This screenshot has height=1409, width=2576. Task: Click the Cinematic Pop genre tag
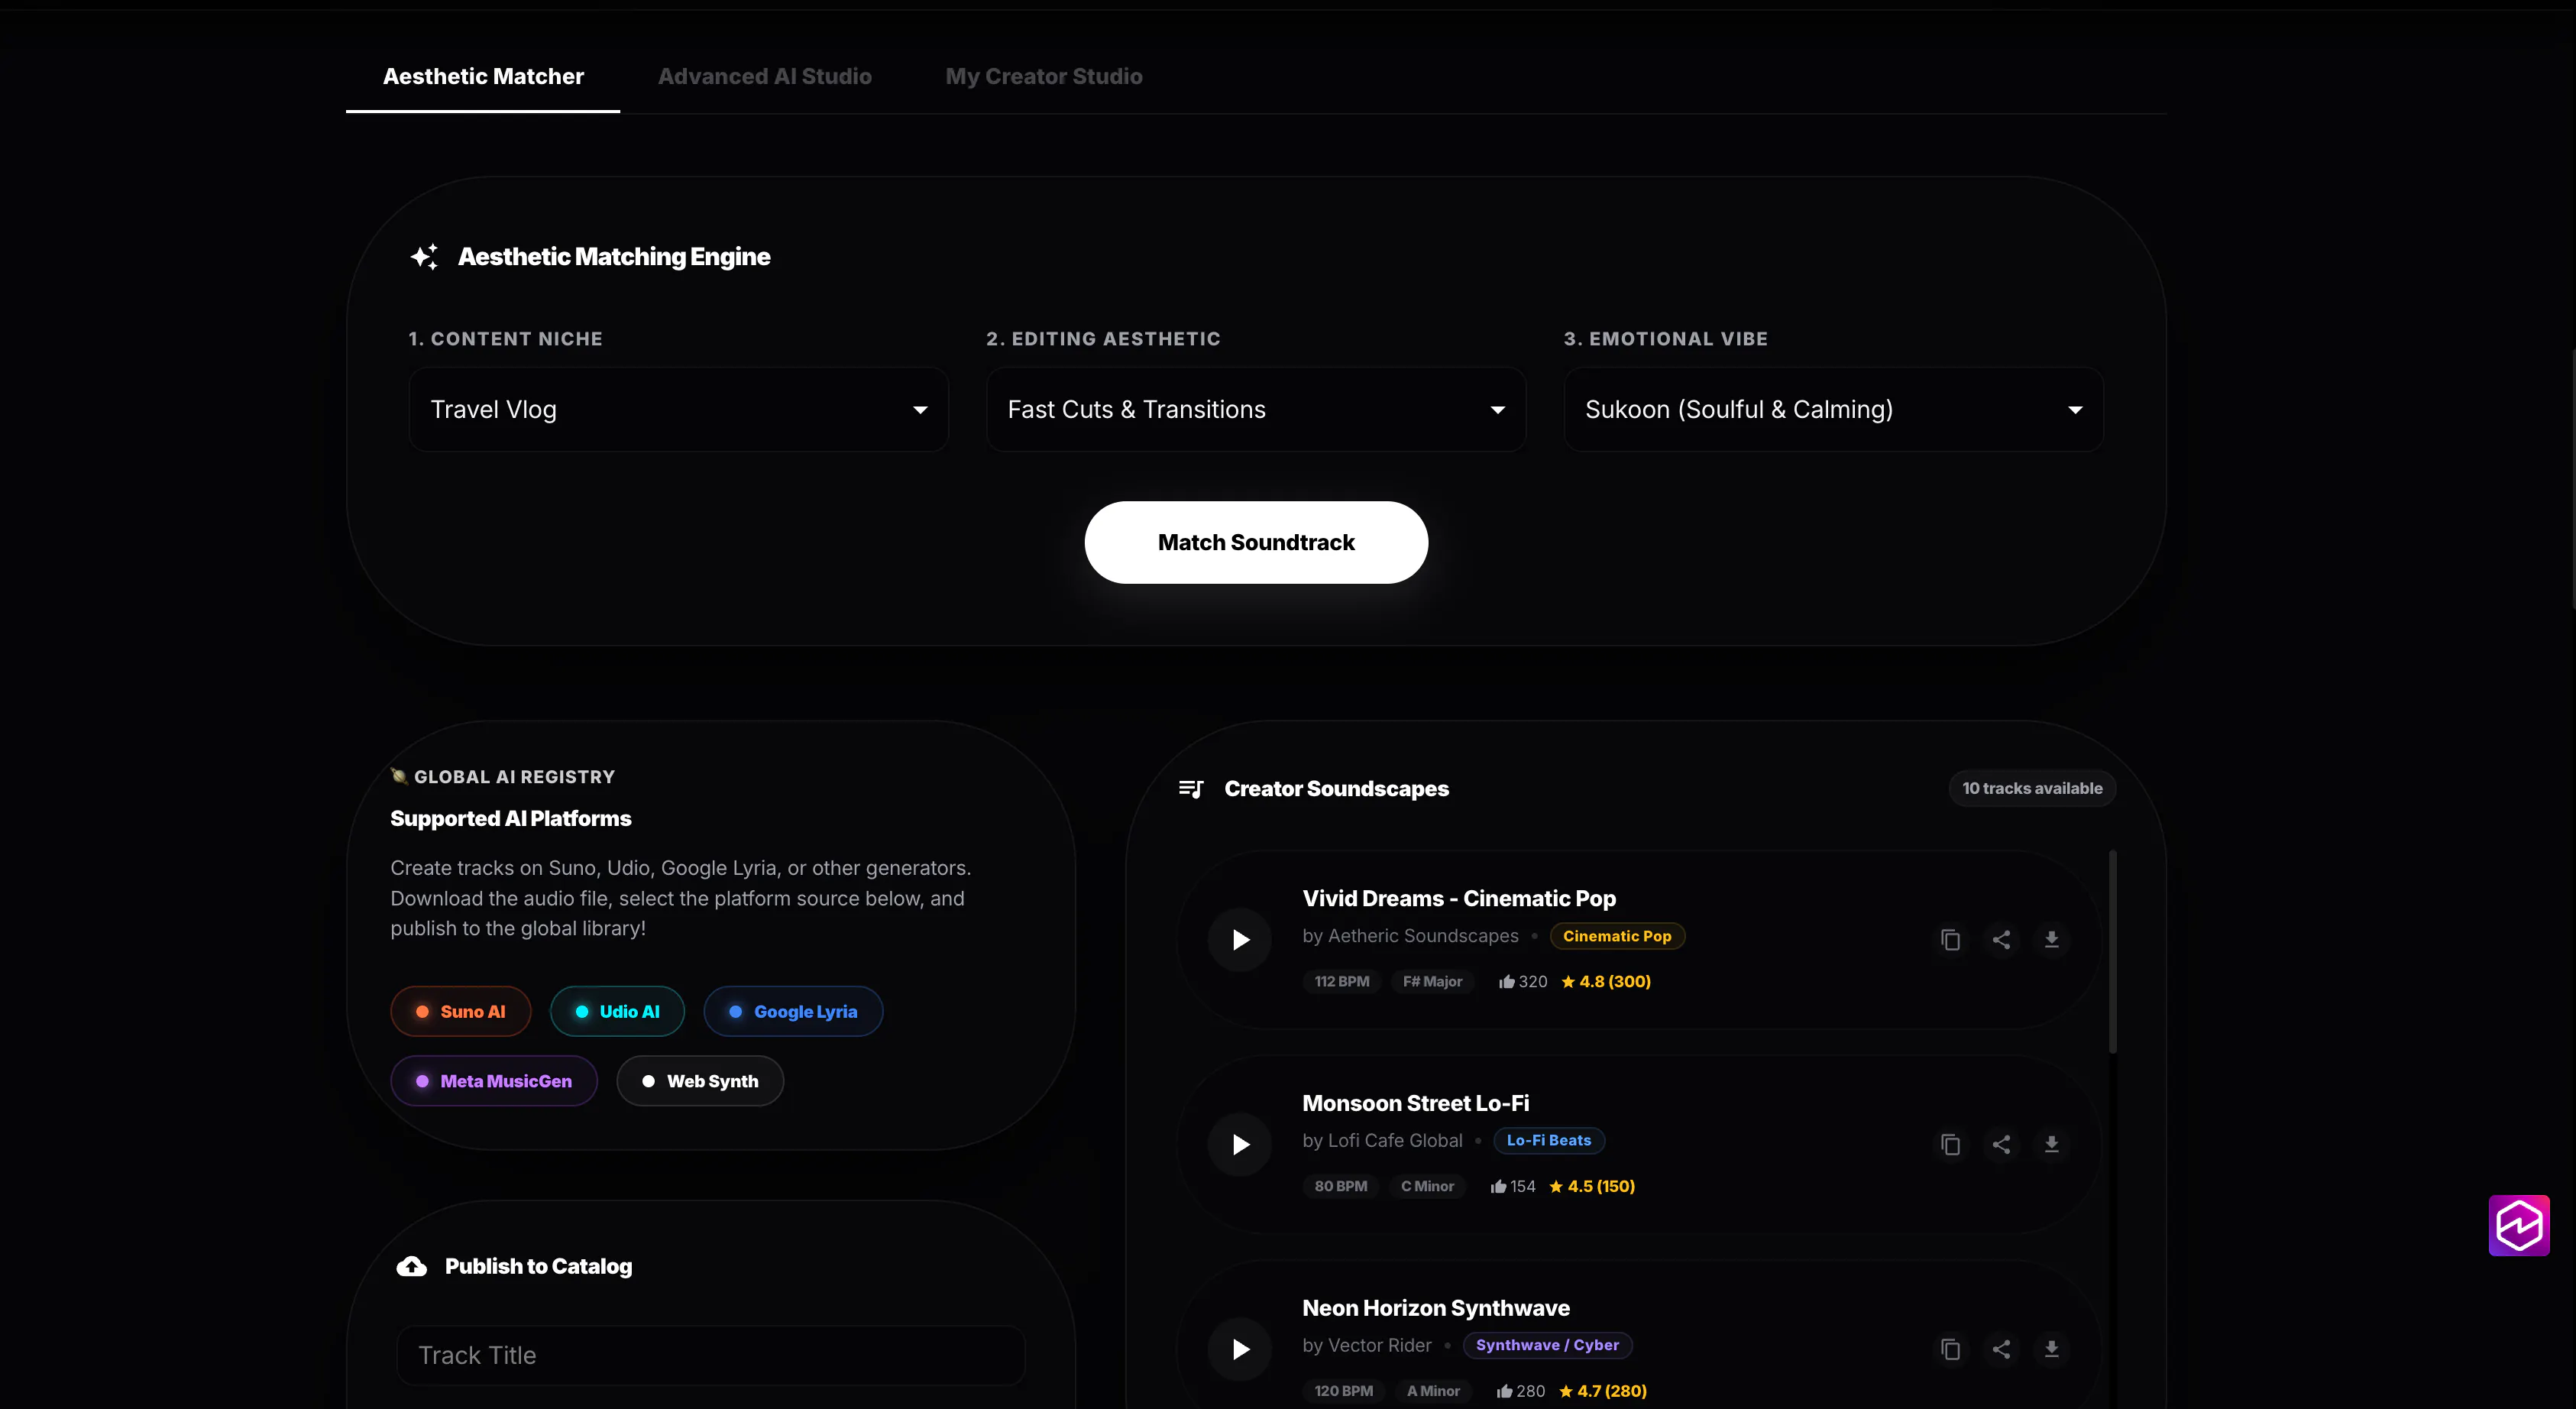1617,936
